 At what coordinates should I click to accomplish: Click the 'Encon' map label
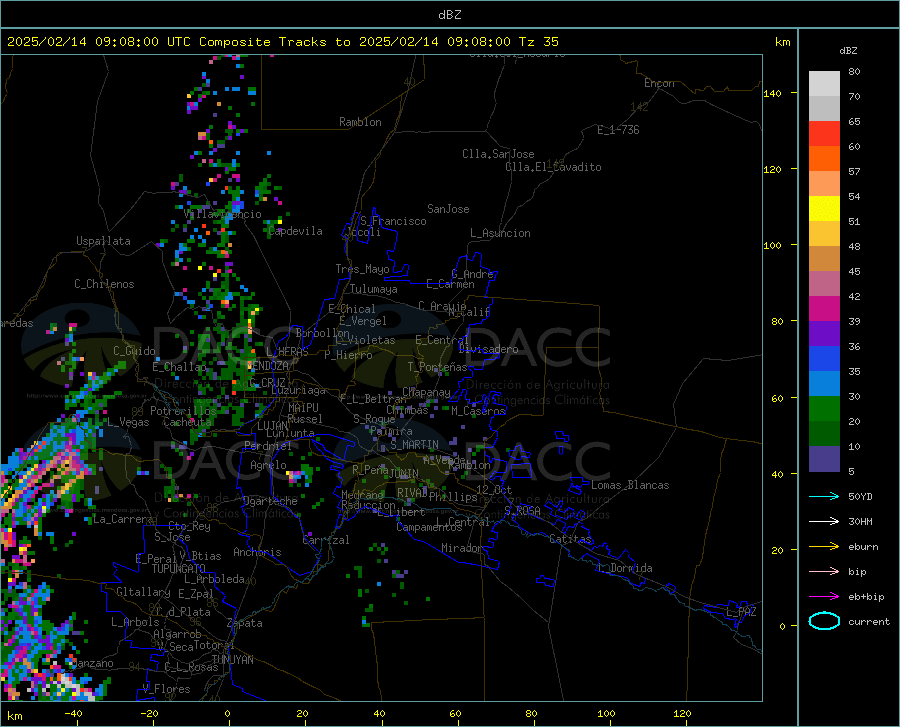click(x=659, y=83)
